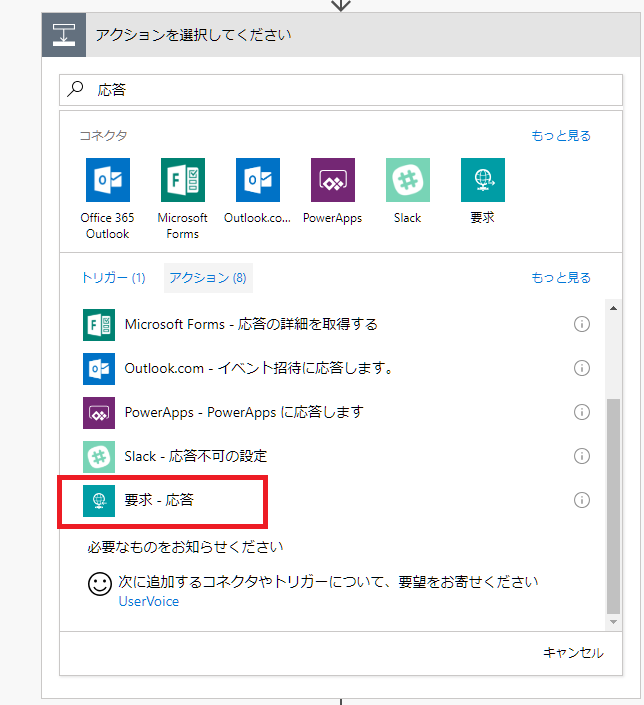Select the 要求 connector icon
Viewport: 644px width, 705px height.
tap(483, 180)
